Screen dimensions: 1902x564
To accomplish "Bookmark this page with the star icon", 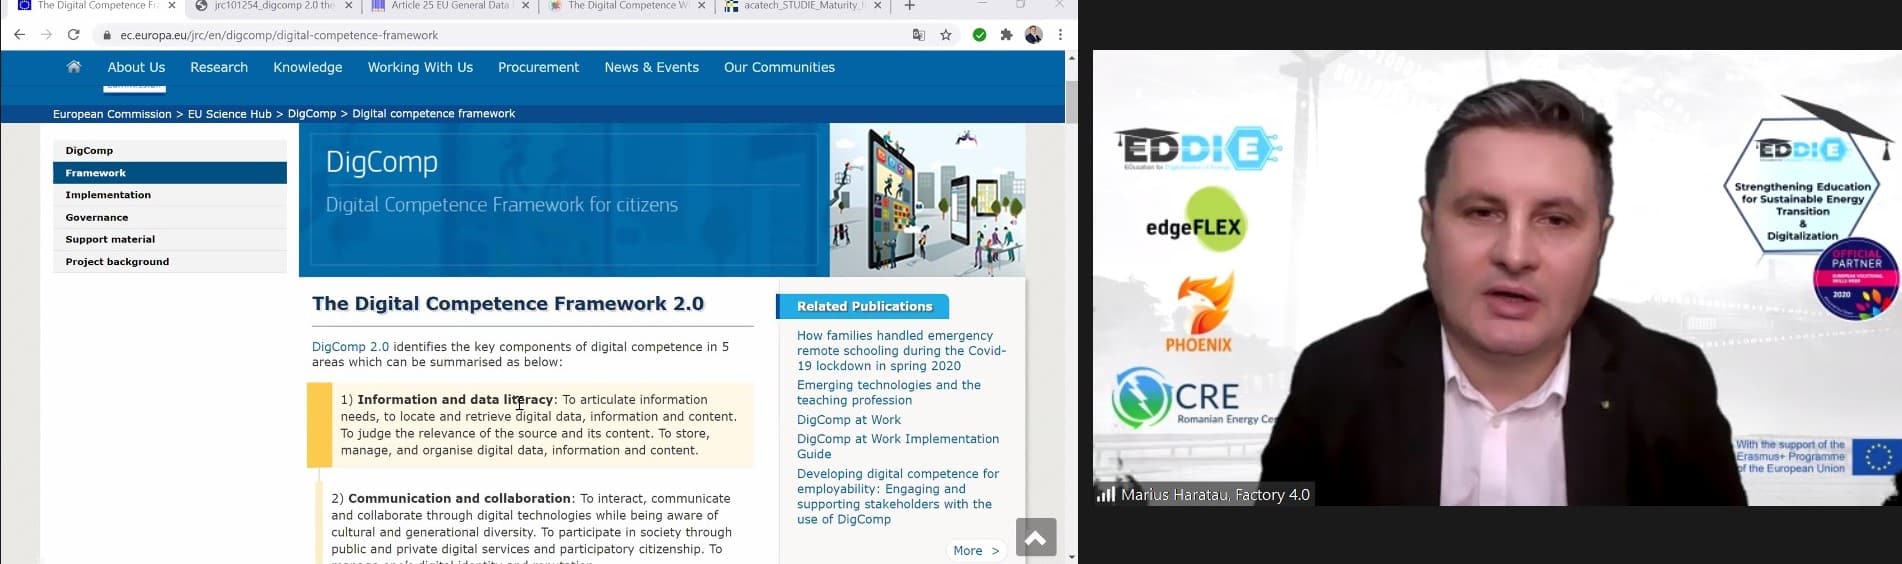I will click(x=946, y=35).
